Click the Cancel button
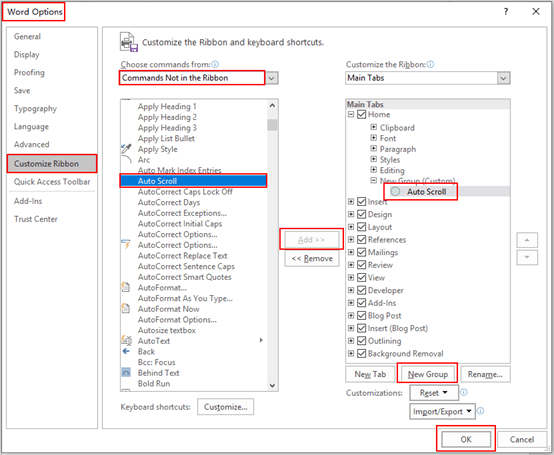The height and width of the screenshot is (455, 554). (521, 439)
